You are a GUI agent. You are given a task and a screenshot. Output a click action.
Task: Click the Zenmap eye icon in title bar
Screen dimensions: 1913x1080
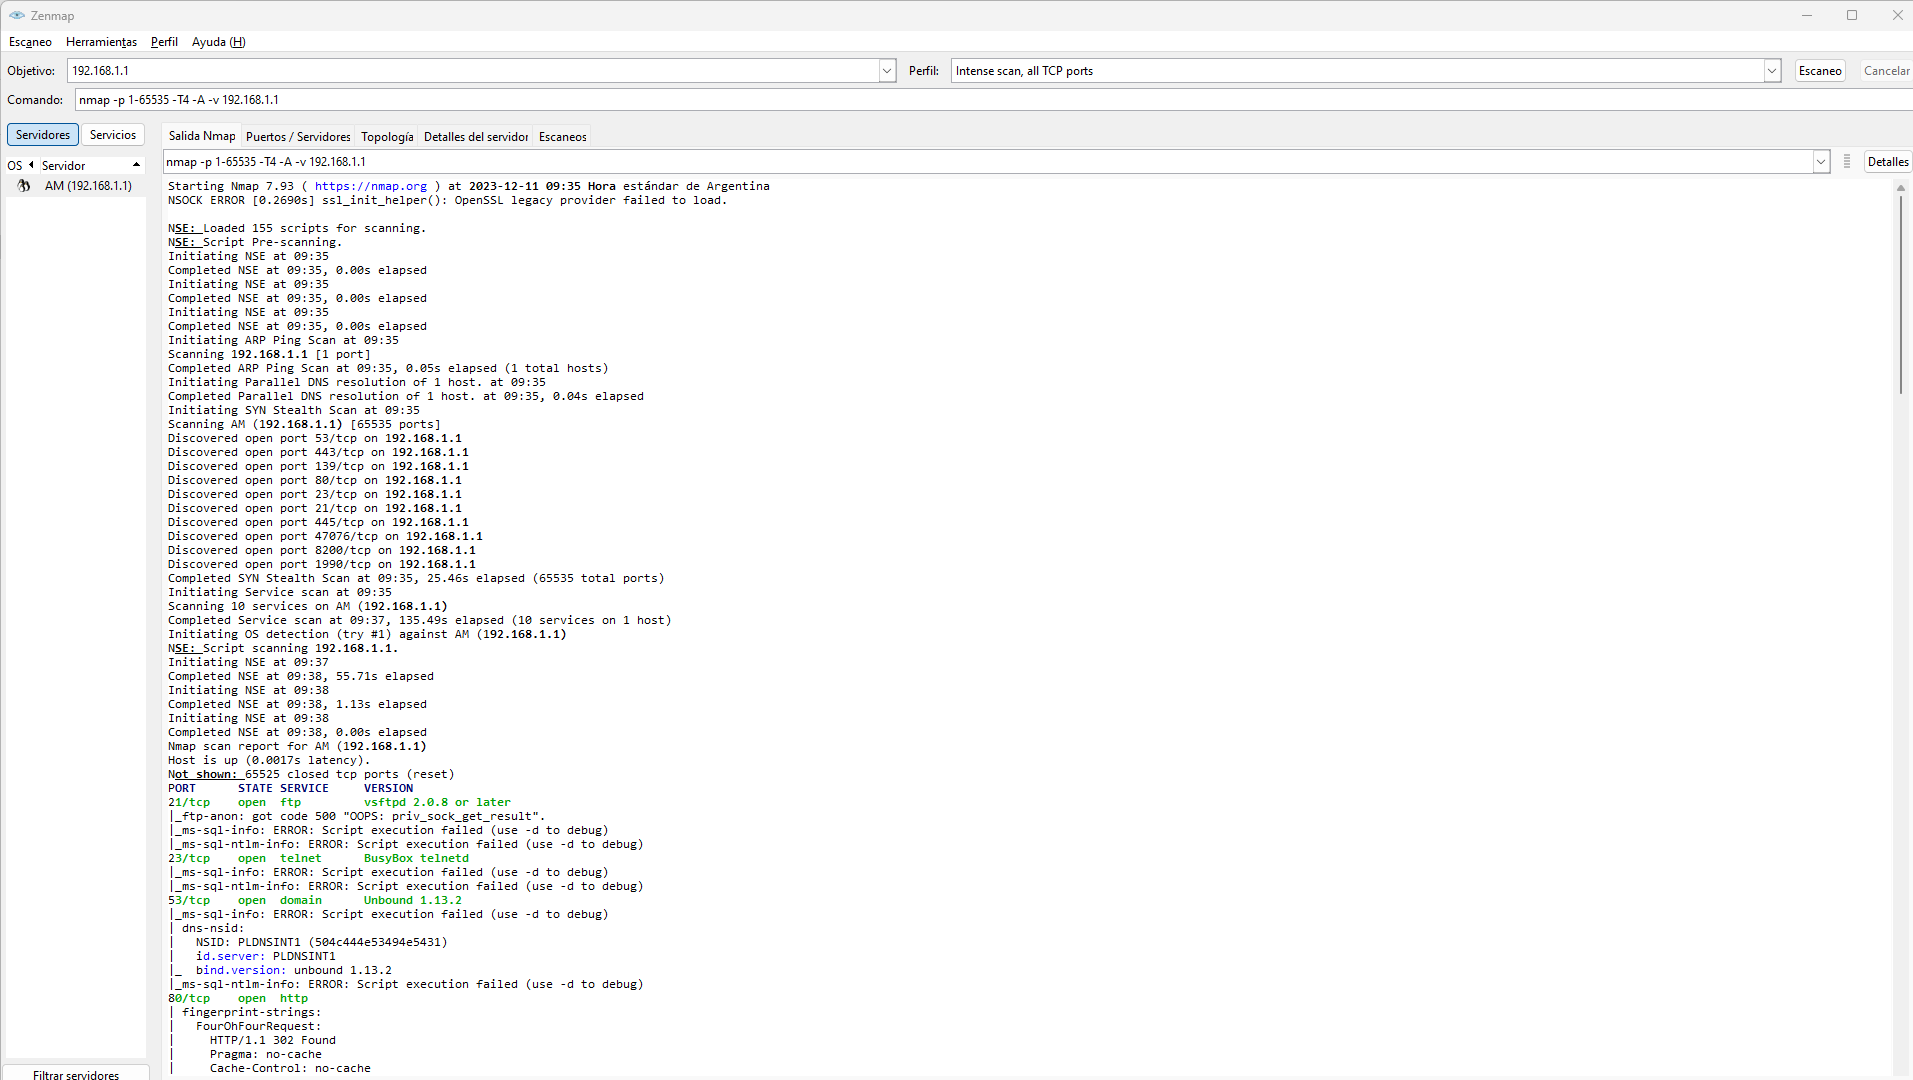pyautogui.click(x=16, y=15)
